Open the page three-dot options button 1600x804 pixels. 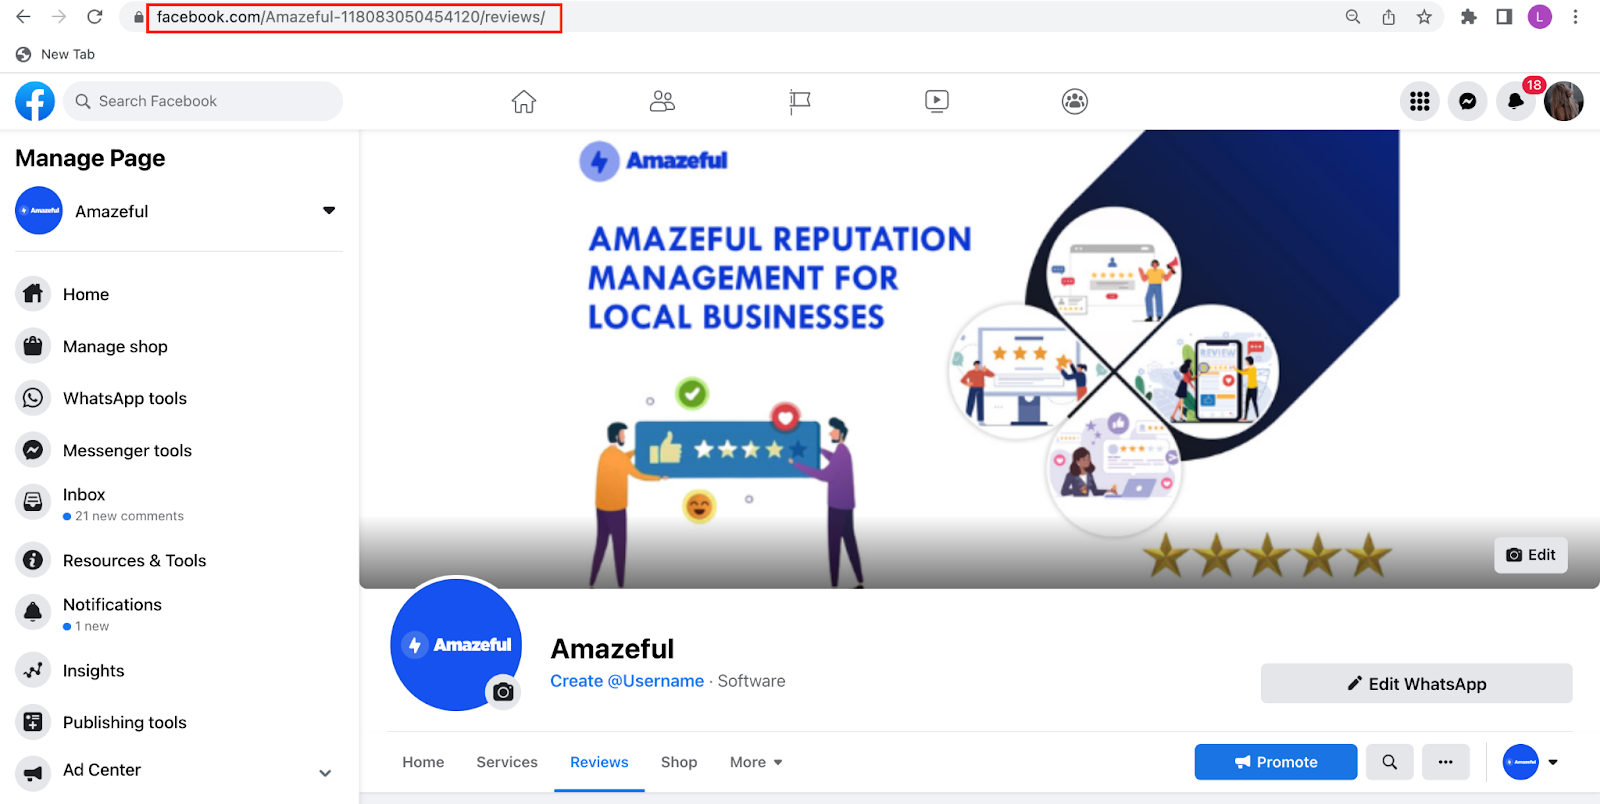1445,762
